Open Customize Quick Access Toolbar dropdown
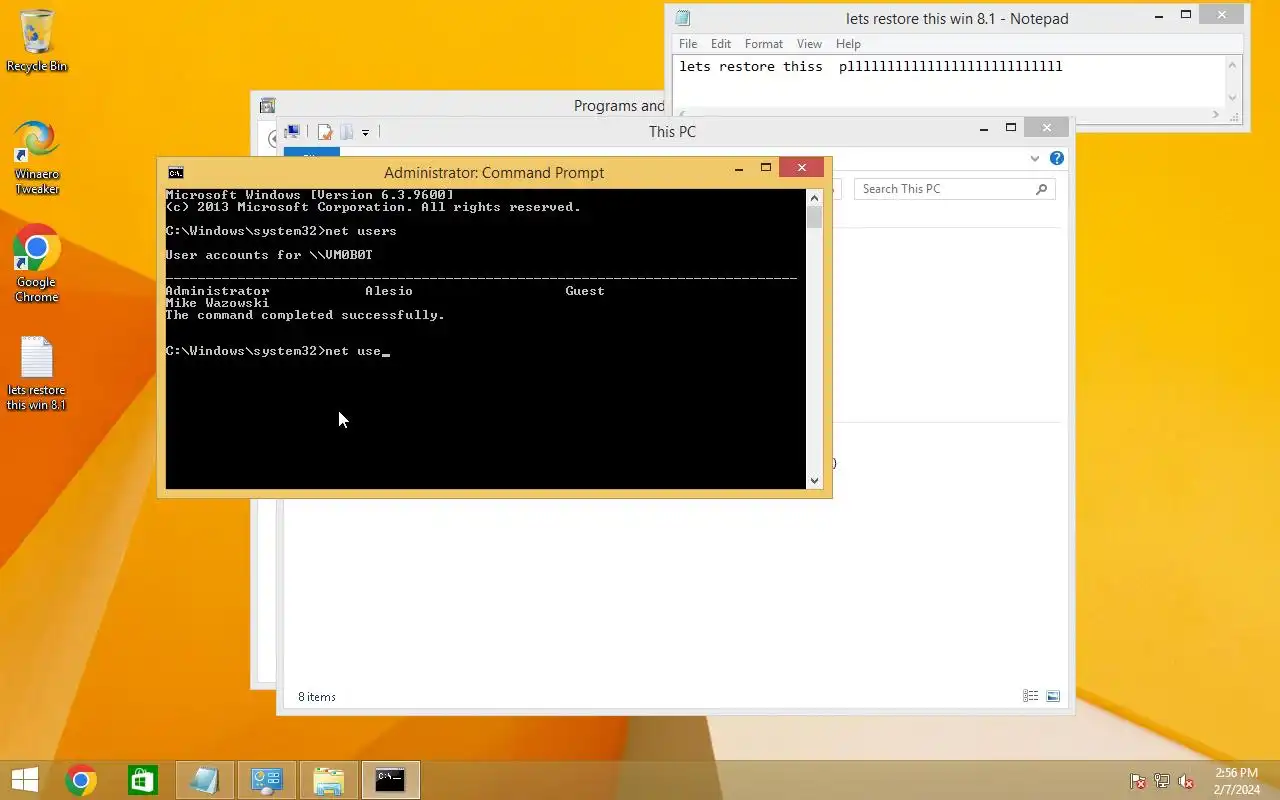Screen dimensions: 1280x800 pos(365,132)
